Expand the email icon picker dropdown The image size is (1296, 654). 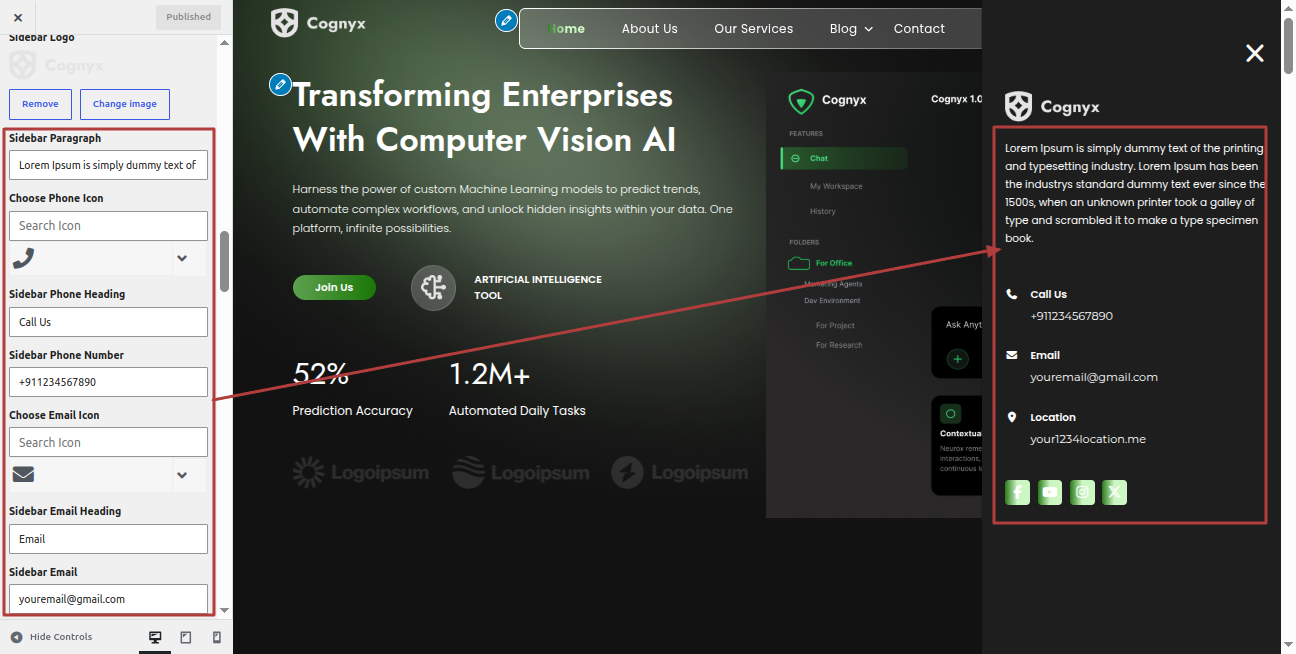(182, 475)
